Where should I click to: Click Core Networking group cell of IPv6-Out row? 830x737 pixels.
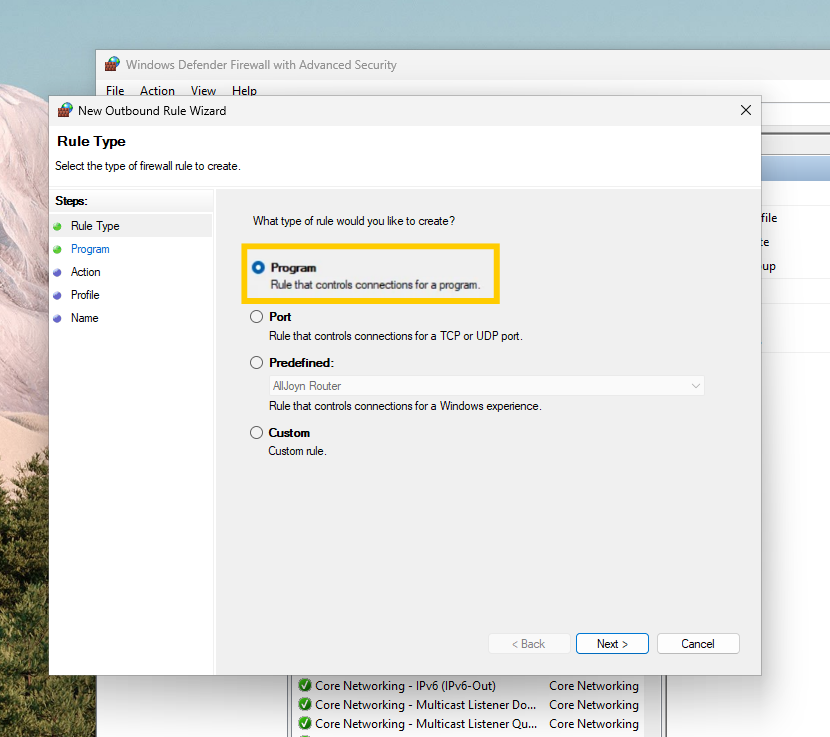(x=593, y=686)
